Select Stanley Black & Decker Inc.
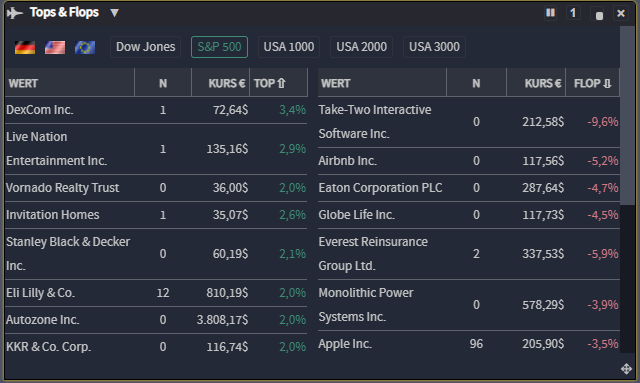 [156, 254]
